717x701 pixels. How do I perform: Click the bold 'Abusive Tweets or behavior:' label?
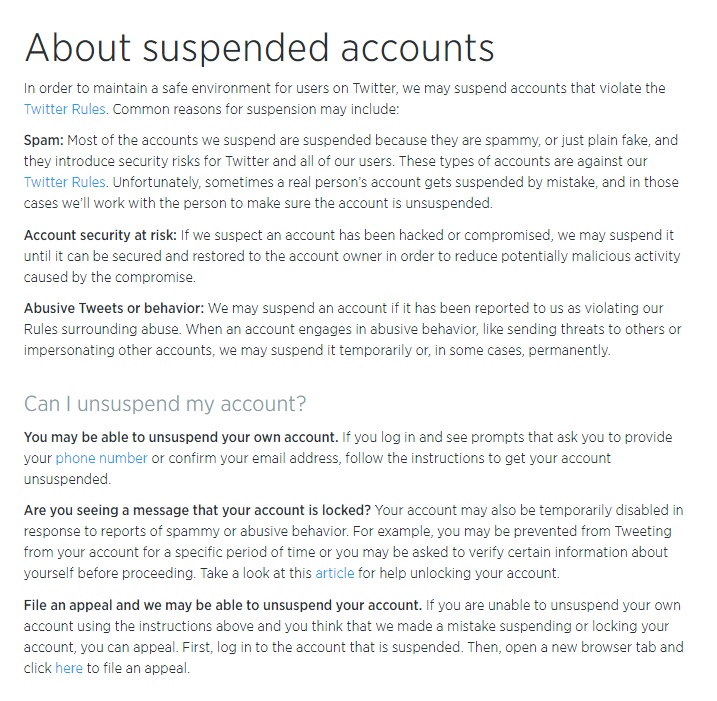(114, 308)
